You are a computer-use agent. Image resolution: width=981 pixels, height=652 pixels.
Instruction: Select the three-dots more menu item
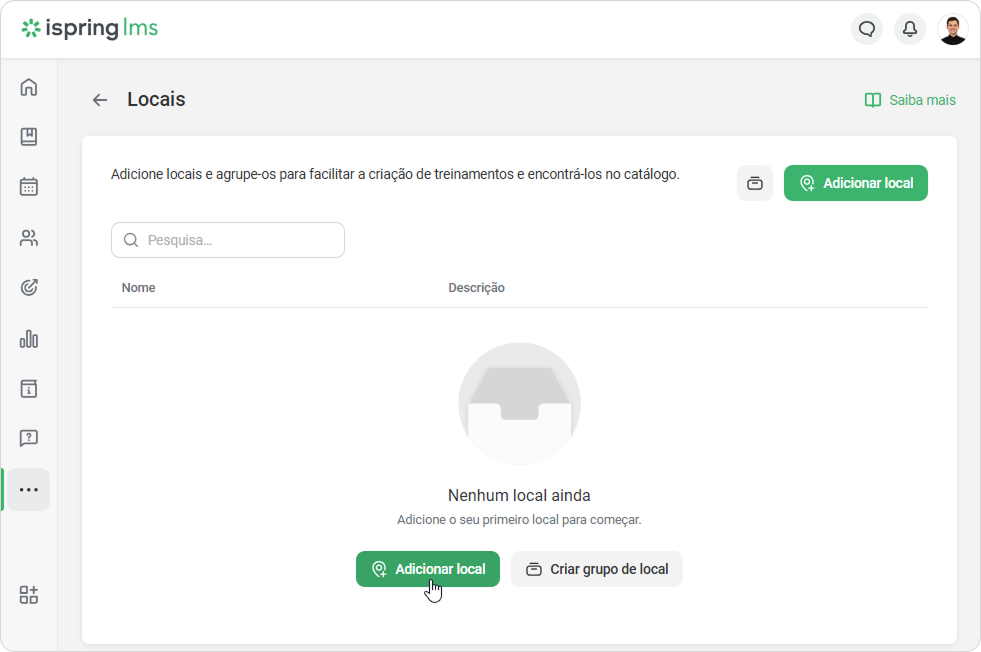29,489
